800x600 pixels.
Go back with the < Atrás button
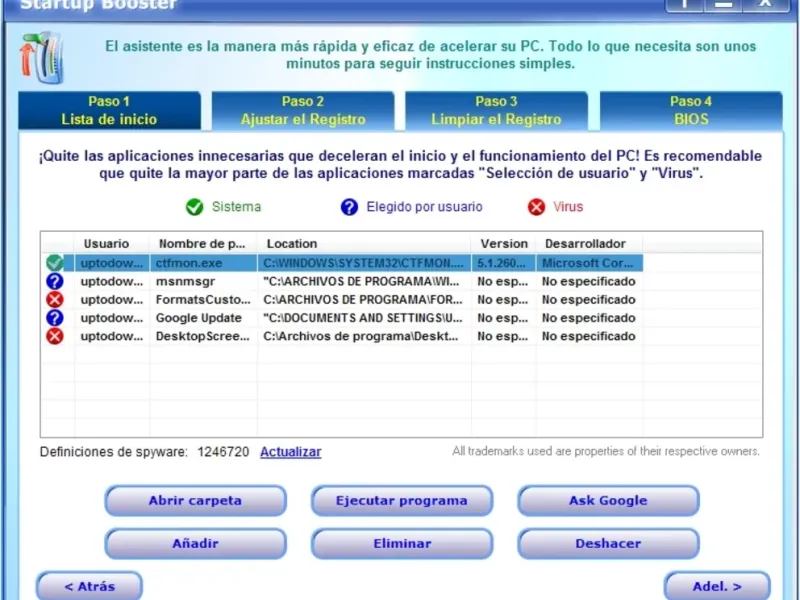[x=89, y=586]
